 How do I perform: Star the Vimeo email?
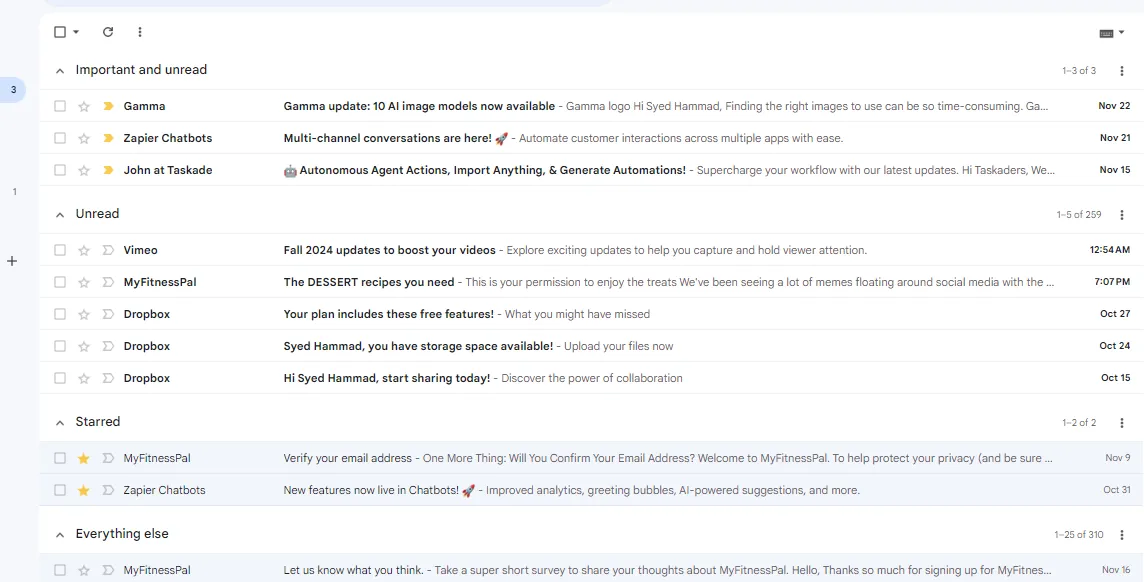pos(84,249)
